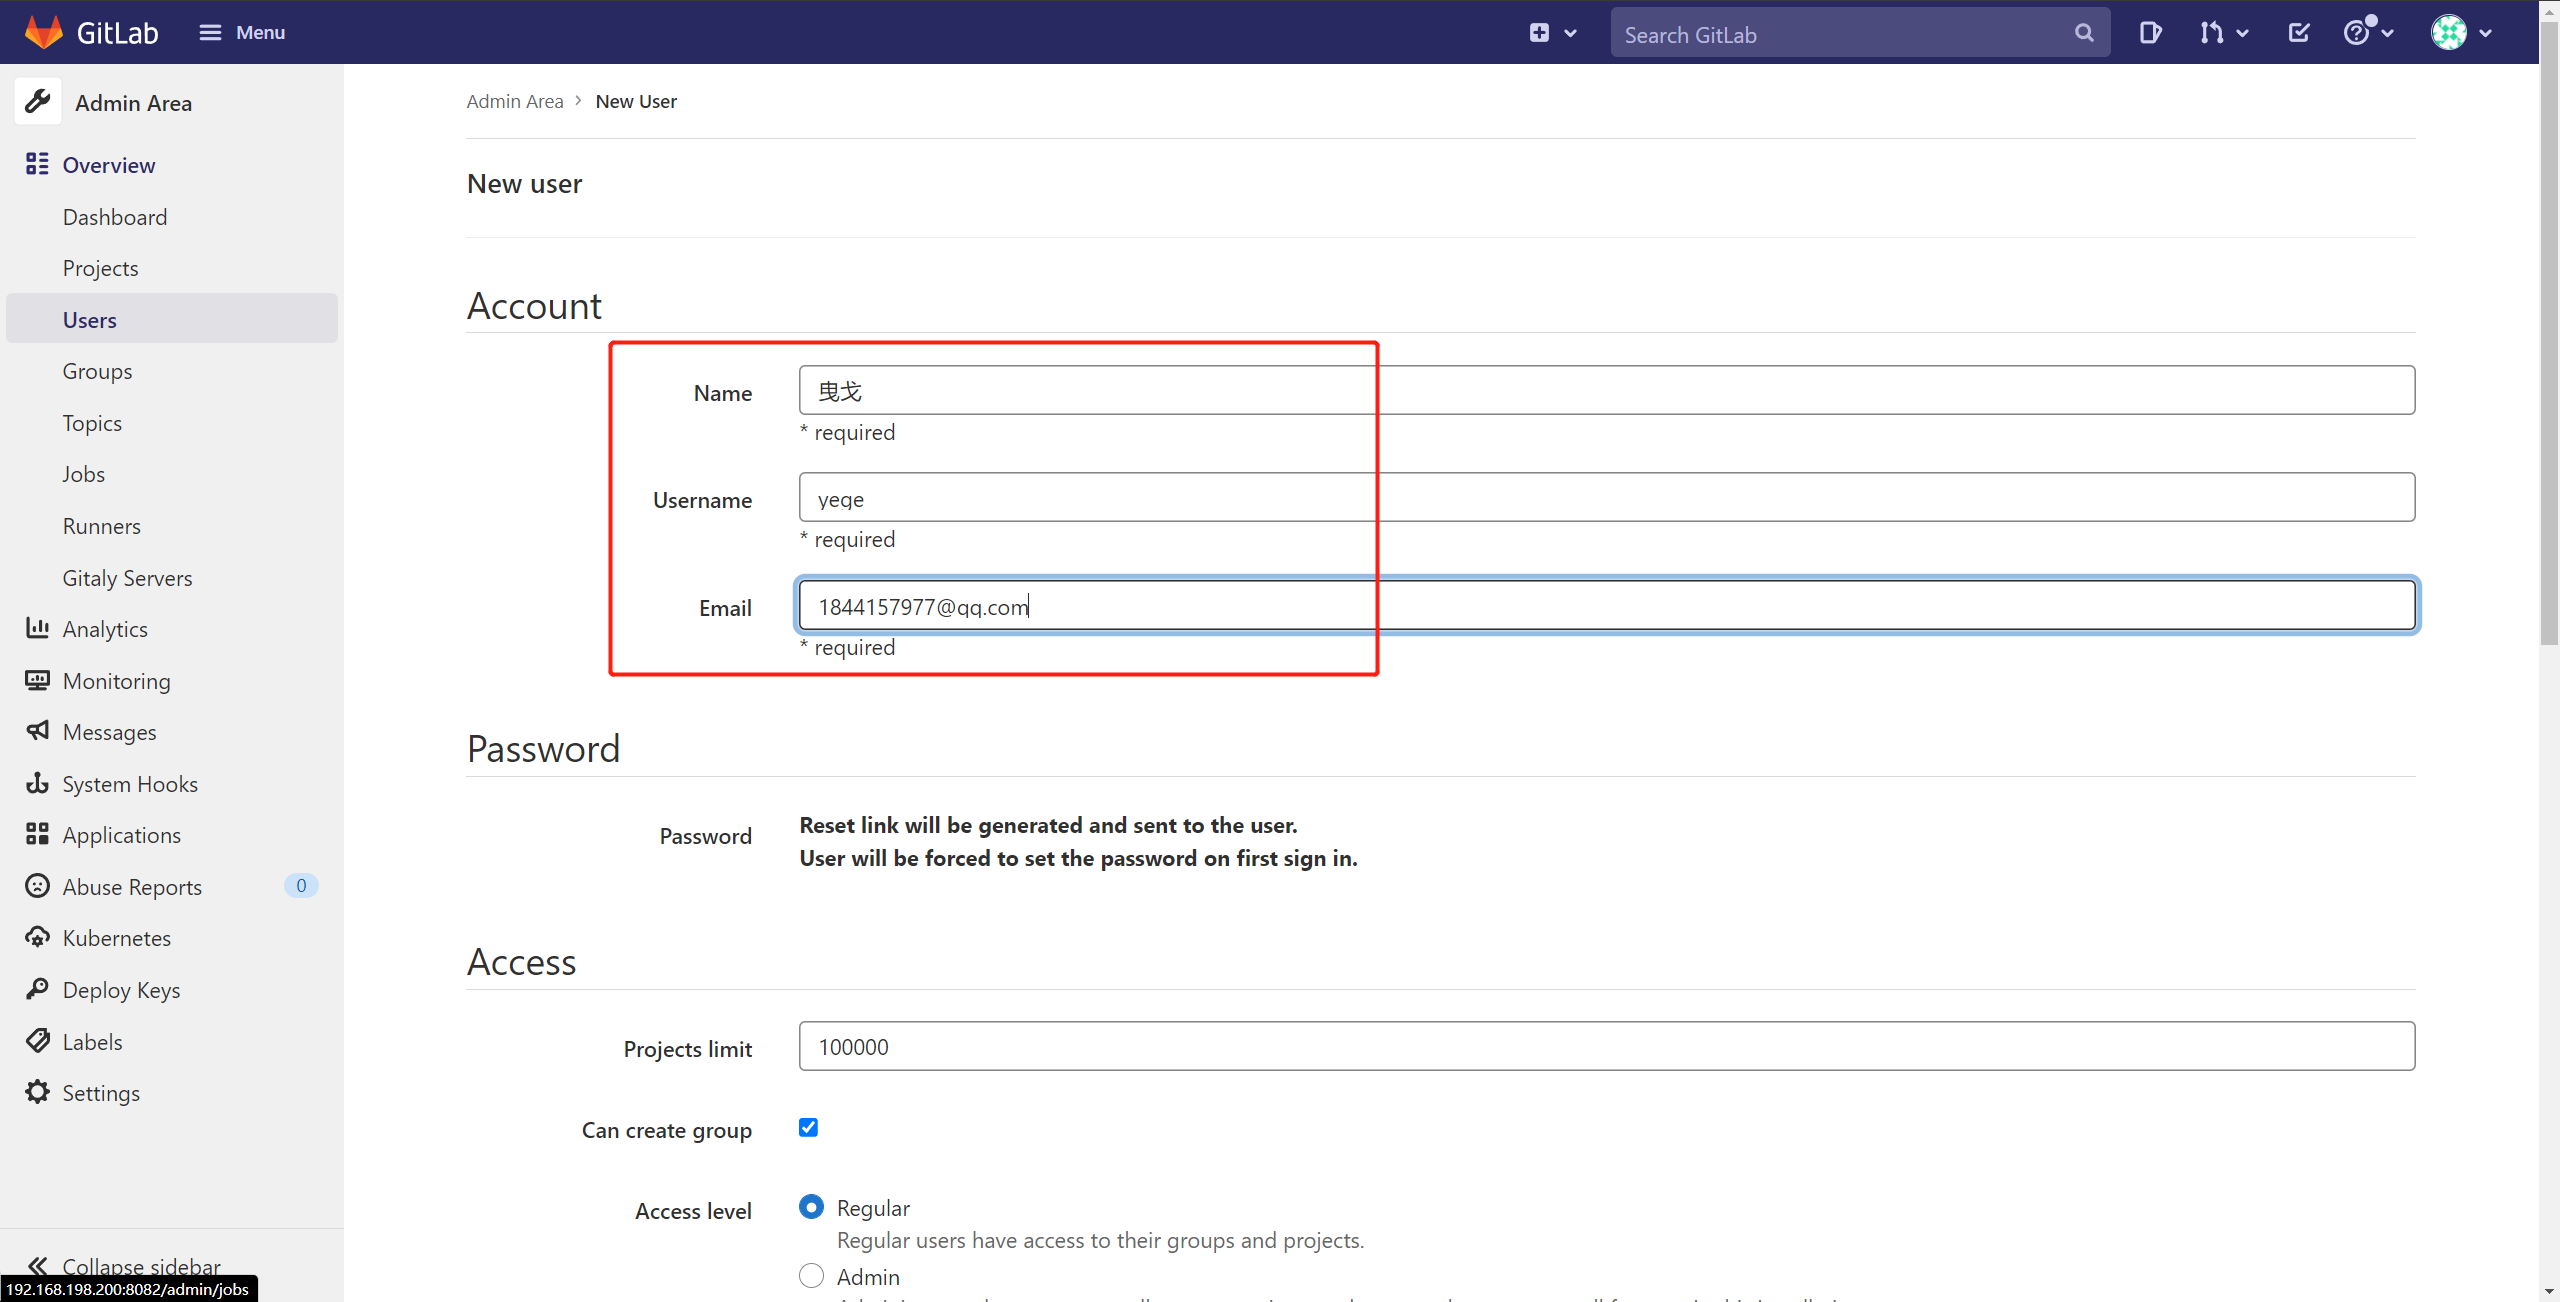
Task: Click Admin Area breadcrumb link
Action: 514,101
